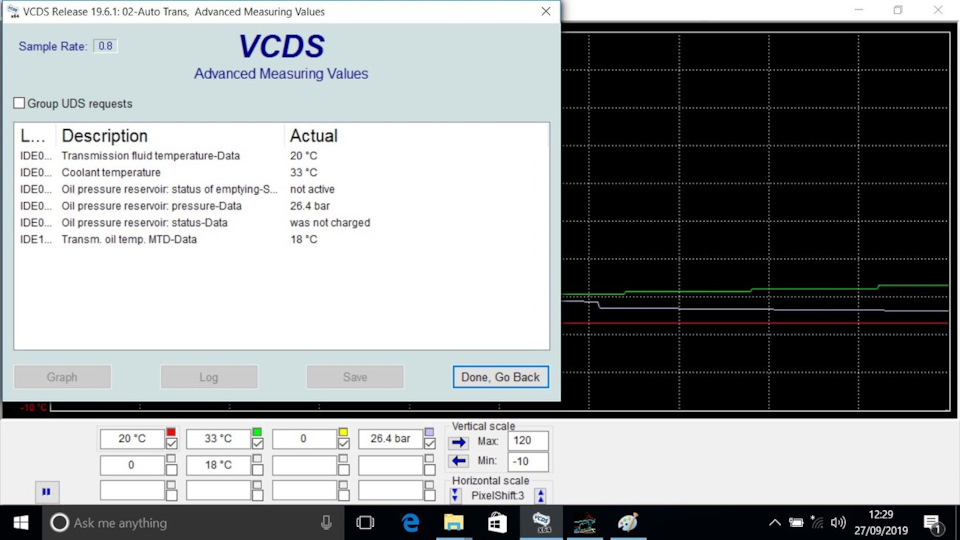Check the second-row checkbox beside the 0 value
Image resolution: width=960 pixels, height=540 pixels.
point(171,470)
